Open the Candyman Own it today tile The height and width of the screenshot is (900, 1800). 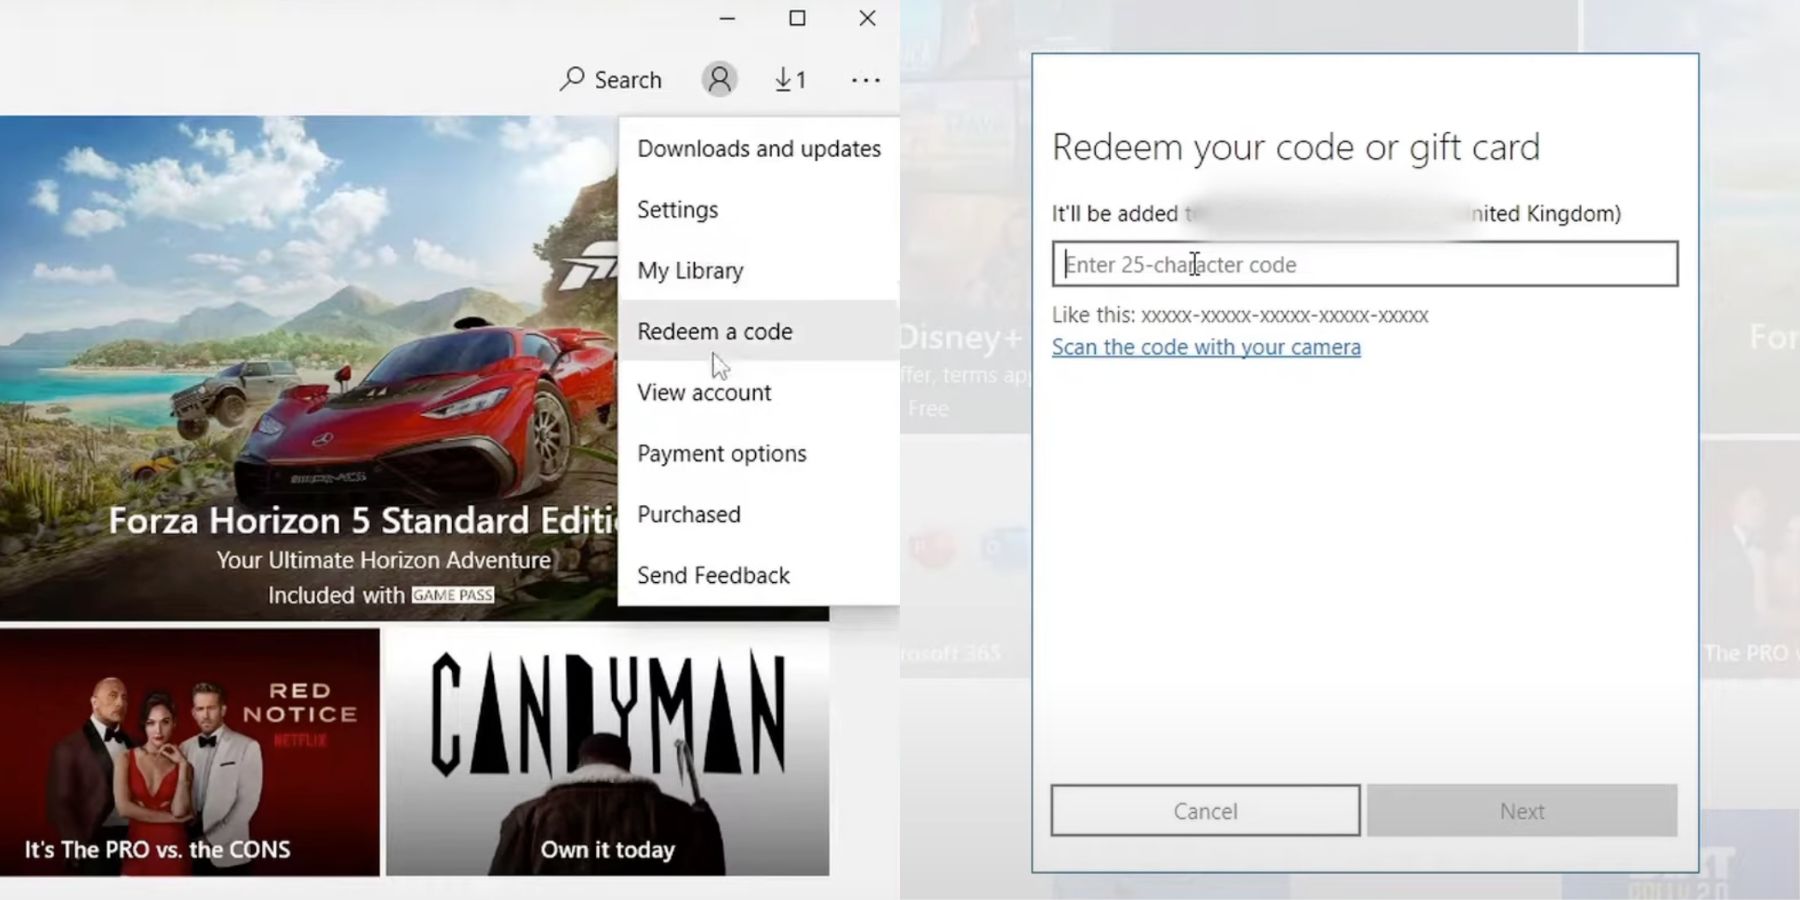point(608,752)
